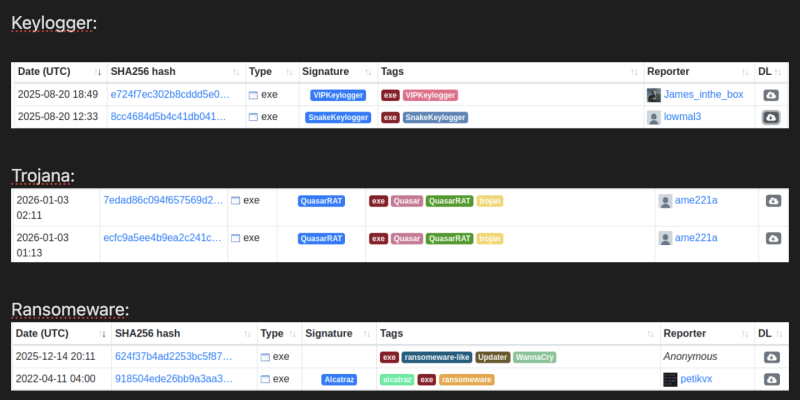The height and width of the screenshot is (400, 800).
Task: Open James_inthe_box reporter profile link
Action: coord(704,94)
